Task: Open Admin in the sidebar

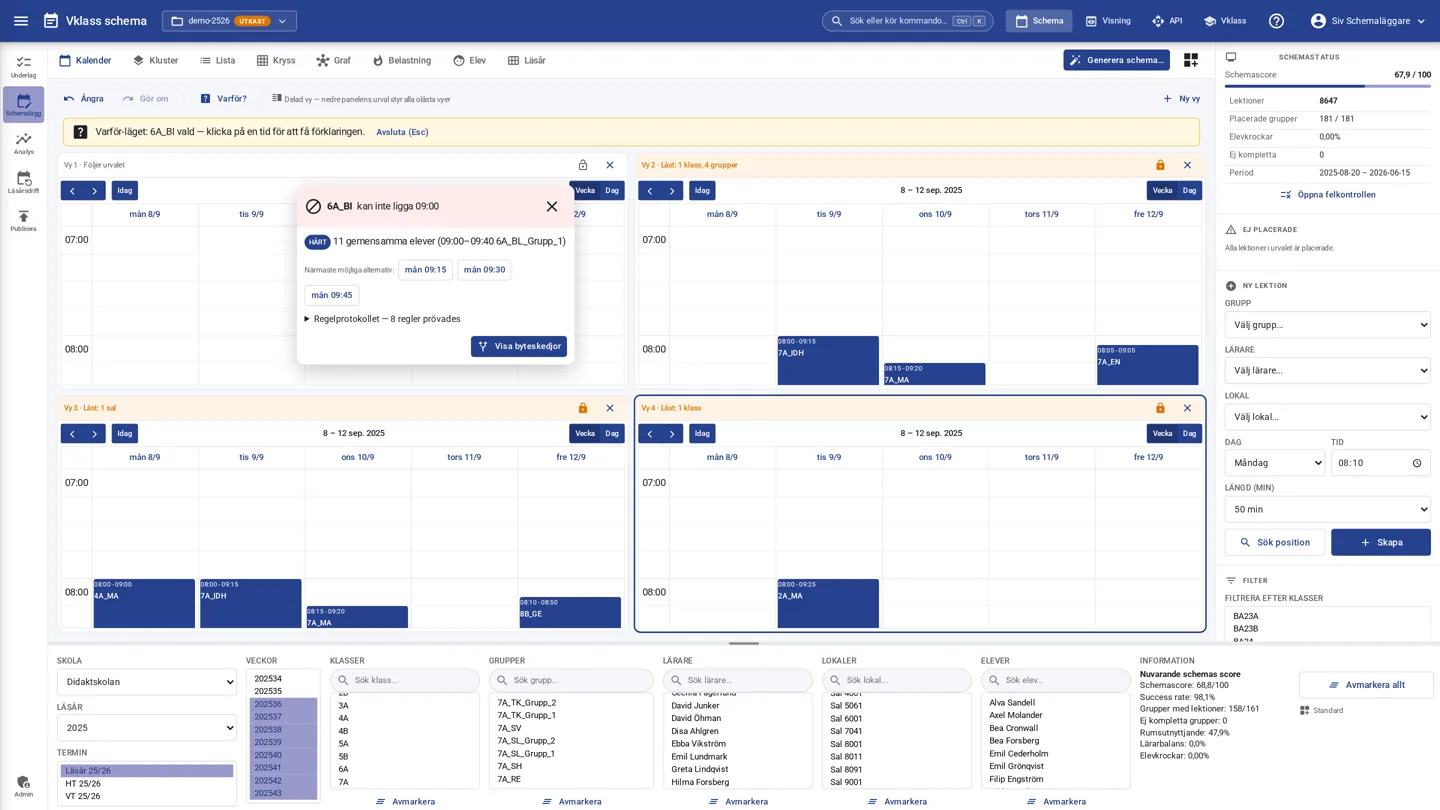Action: point(23,787)
